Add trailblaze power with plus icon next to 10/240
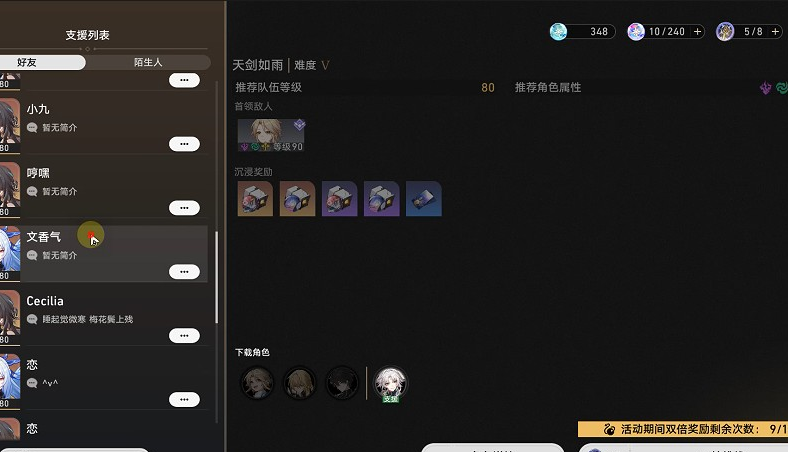This screenshot has width=788, height=452. [698, 32]
